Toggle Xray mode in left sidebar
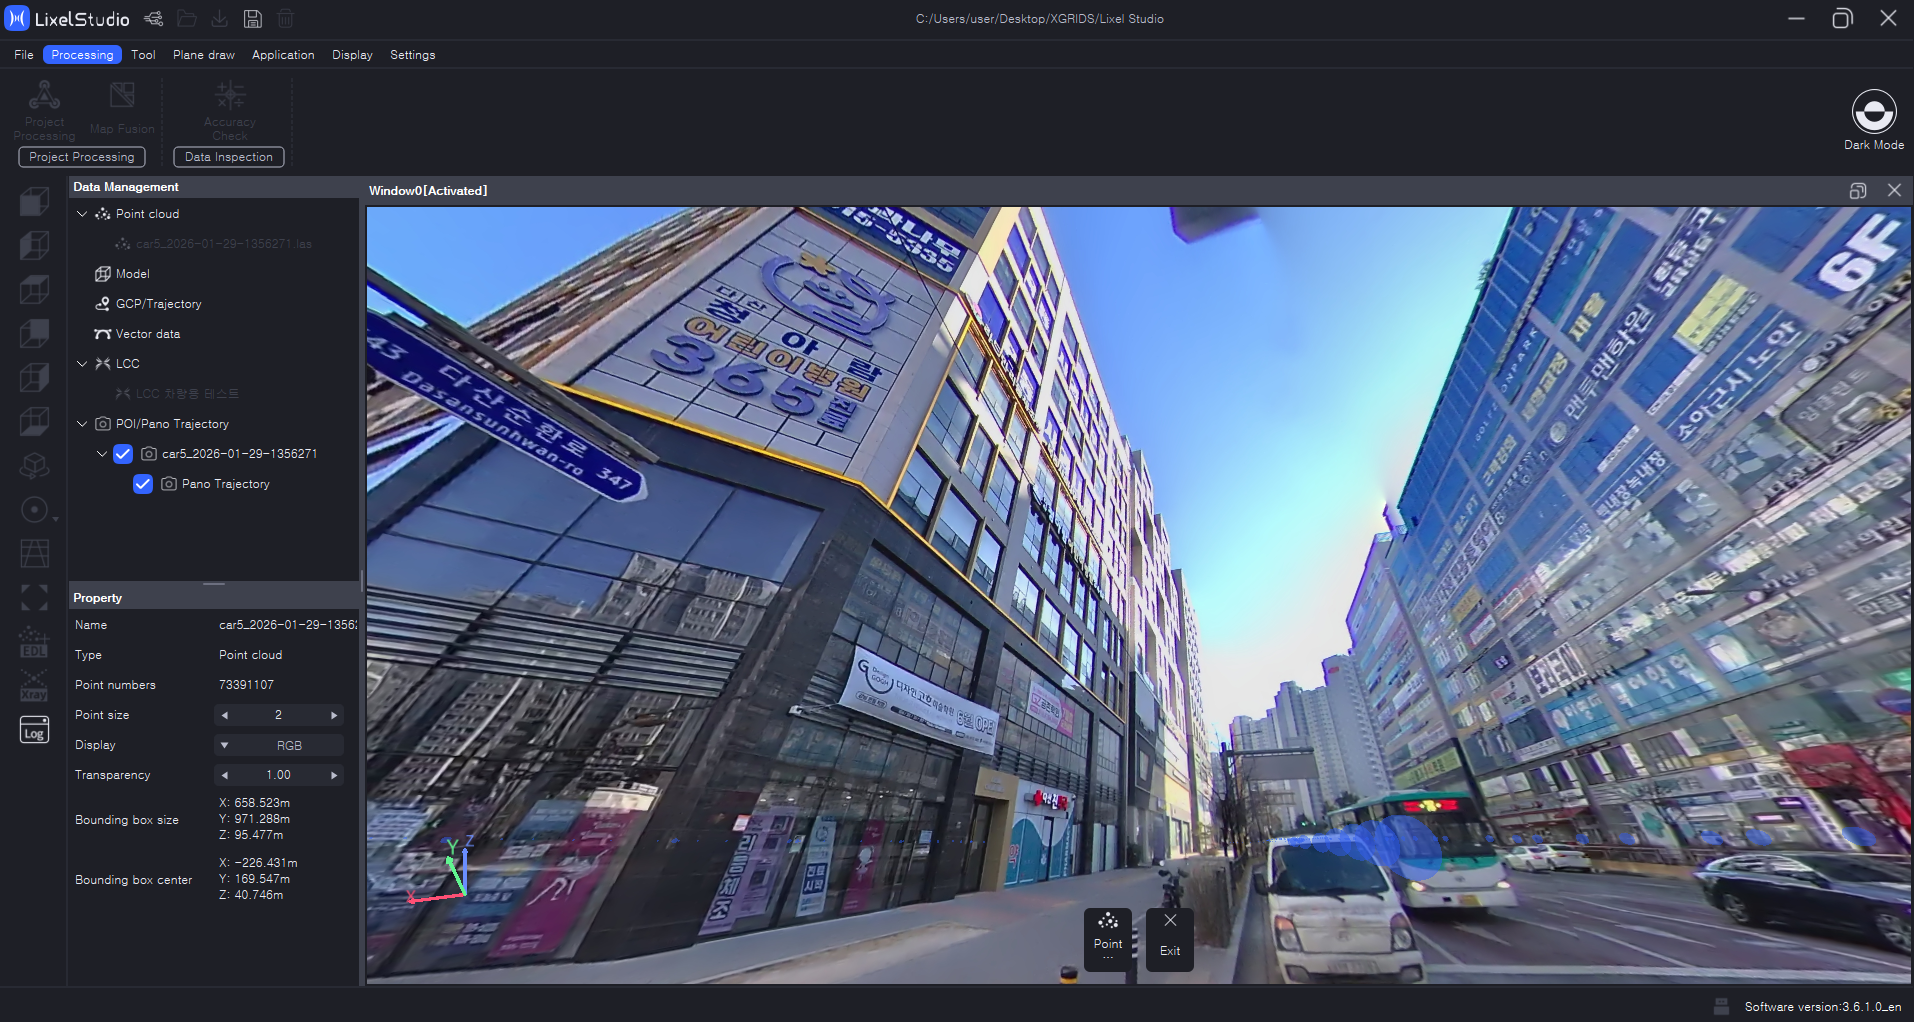The image size is (1914, 1022). (35, 686)
